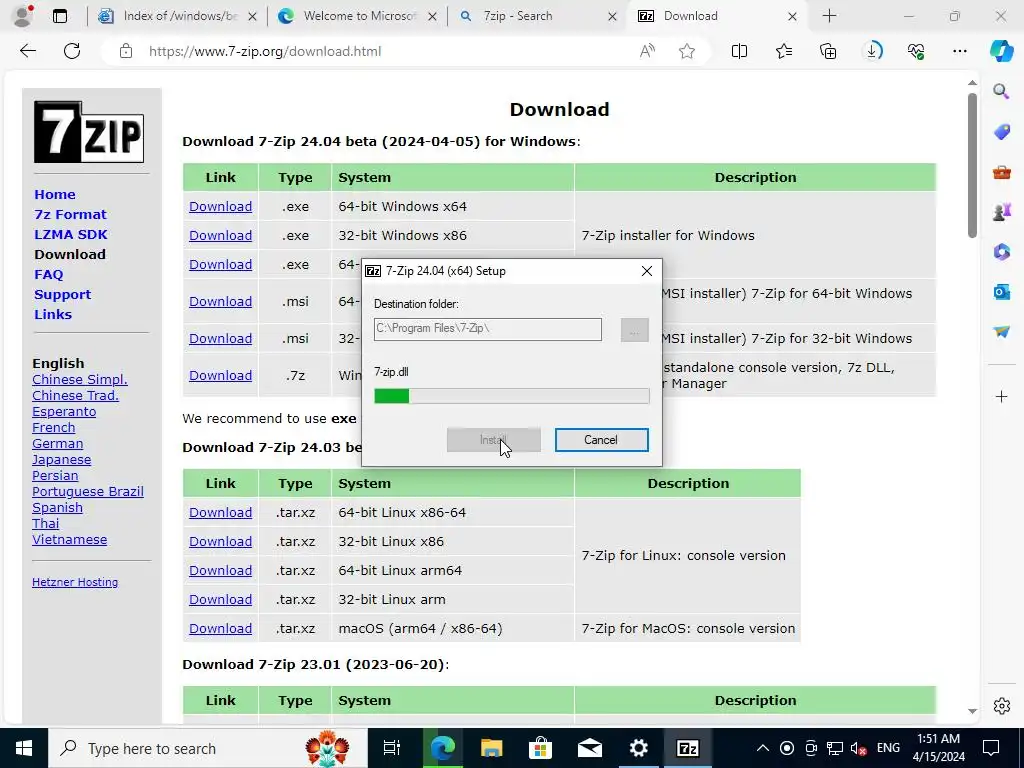Open the sidebar Outlook icon
Viewport: 1024px width, 768px height.
tap(1001, 292)
